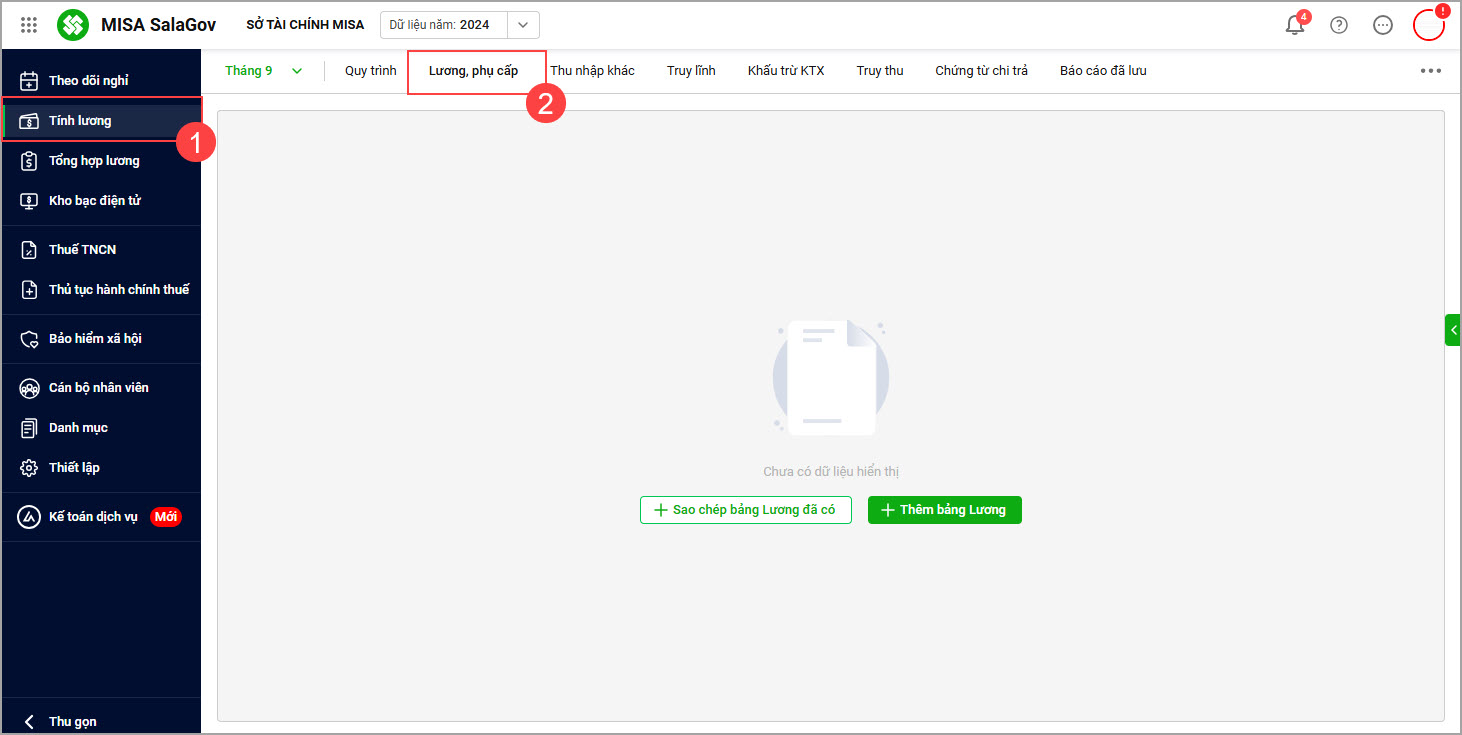Viewport: 1462px width, 735px height.
Task: Open the notifications bell
Action: tap(1295, 25)
